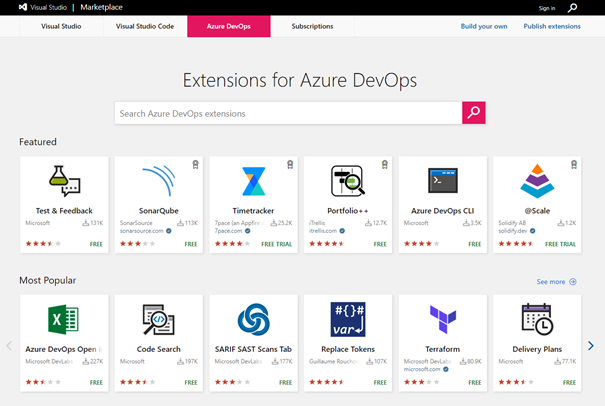Click the Replace Tokens card title

click(348, 349)
